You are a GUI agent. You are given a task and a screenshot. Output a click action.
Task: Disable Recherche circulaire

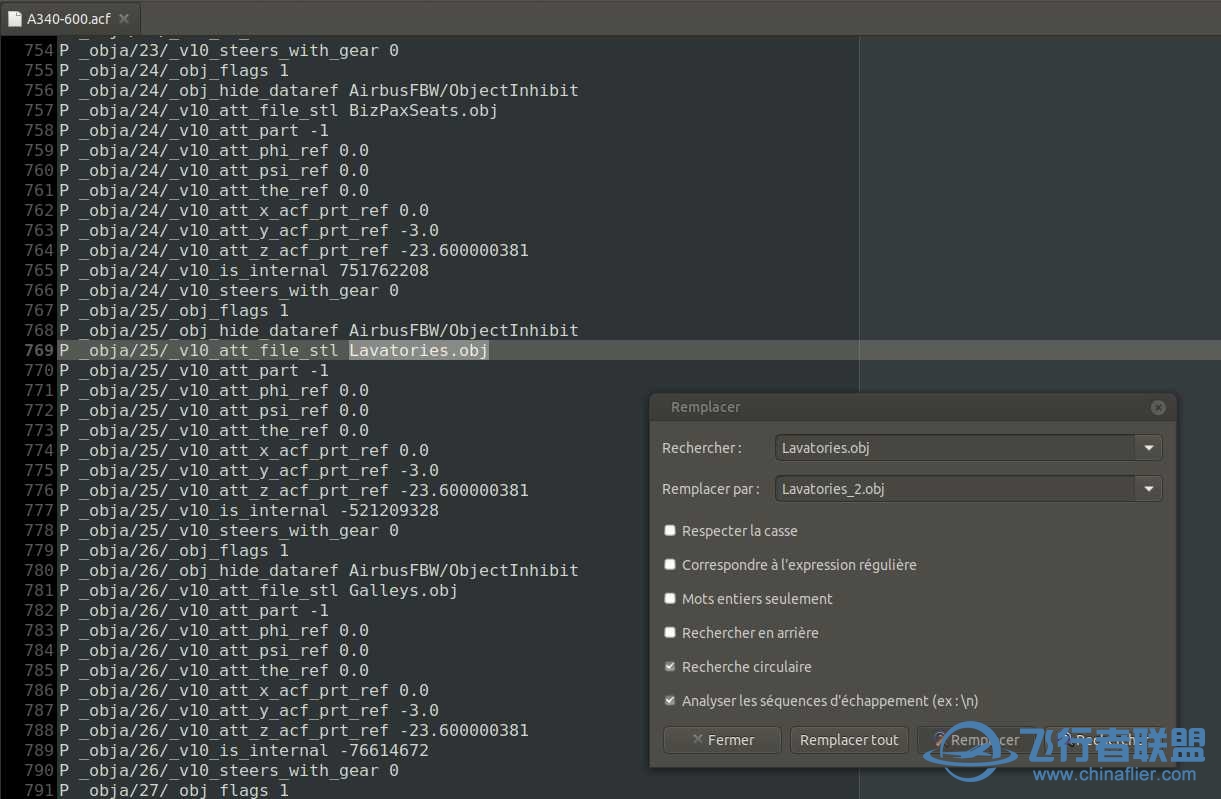coord(670,667)
